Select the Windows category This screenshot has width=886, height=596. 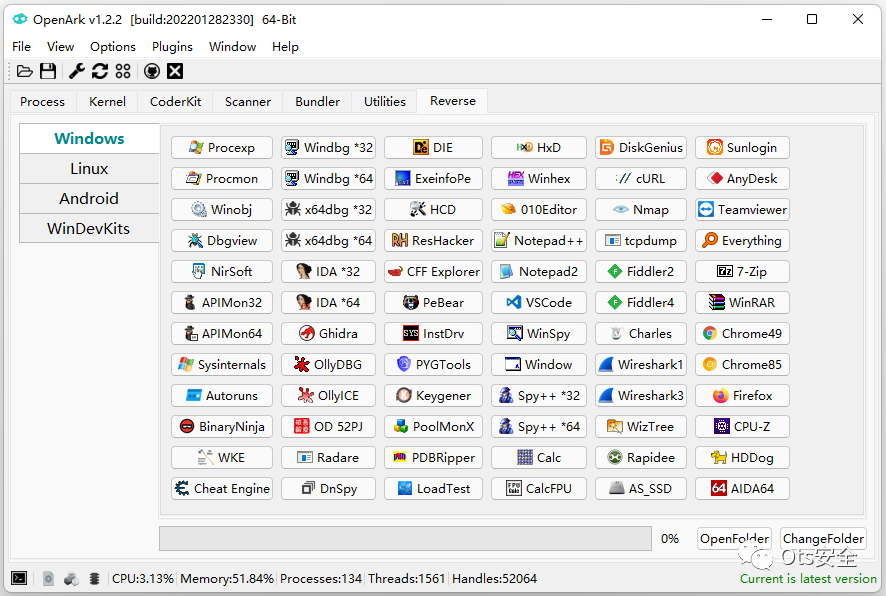click(89, 138)
